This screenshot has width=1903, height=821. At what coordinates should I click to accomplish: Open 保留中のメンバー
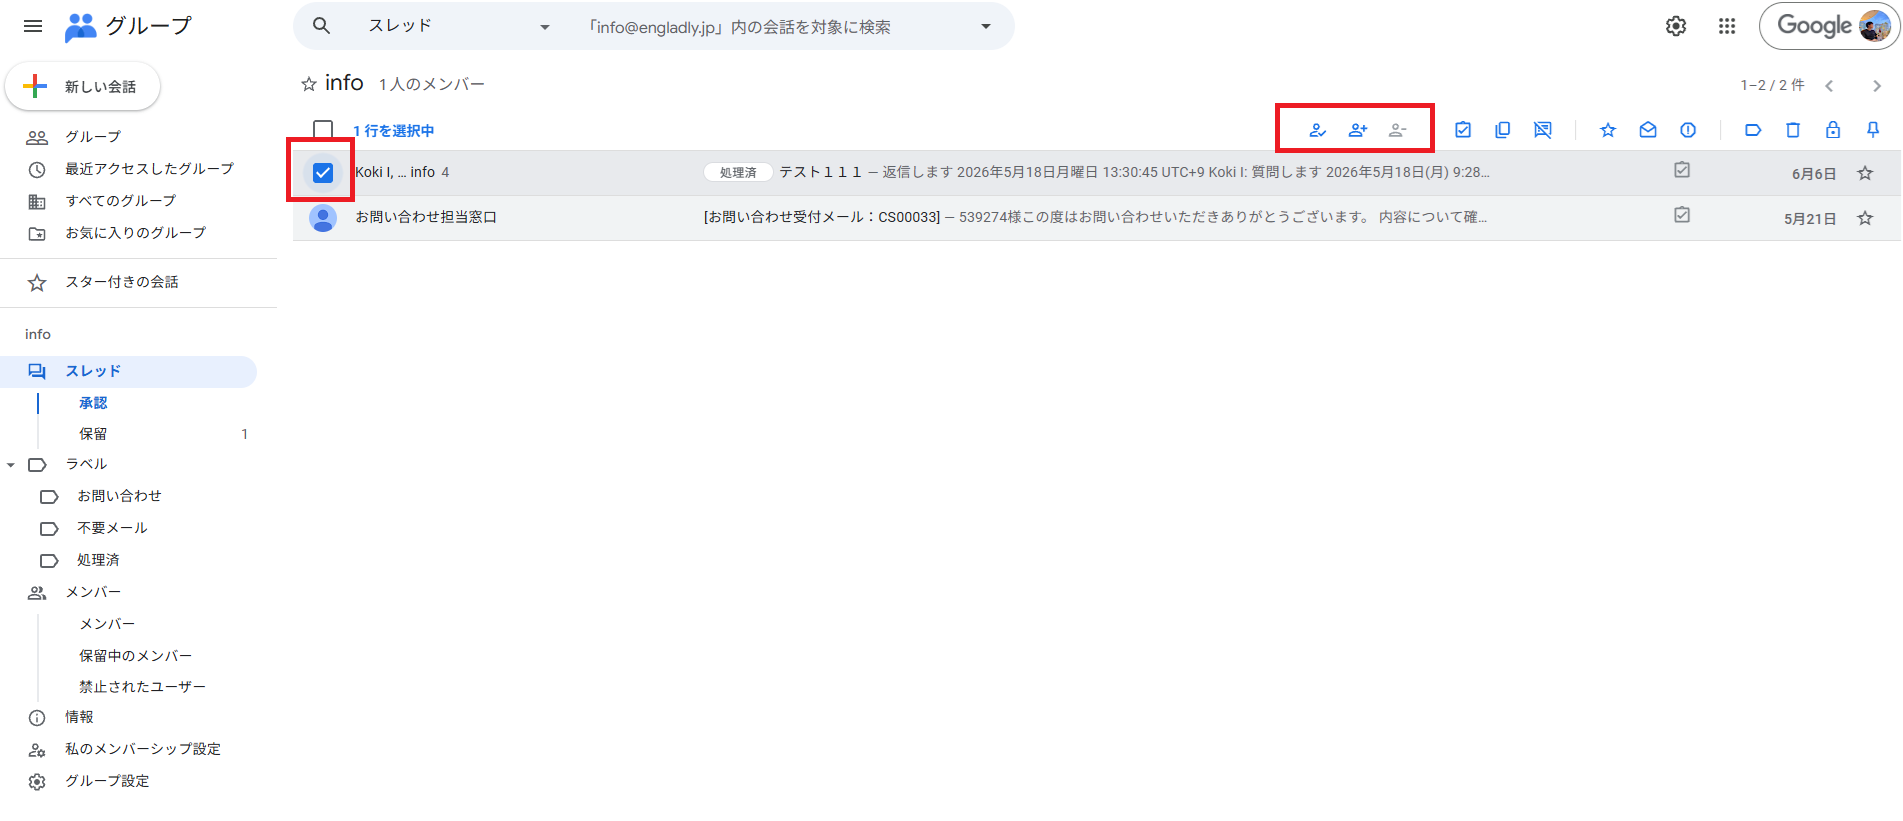[x=135, y=656]
